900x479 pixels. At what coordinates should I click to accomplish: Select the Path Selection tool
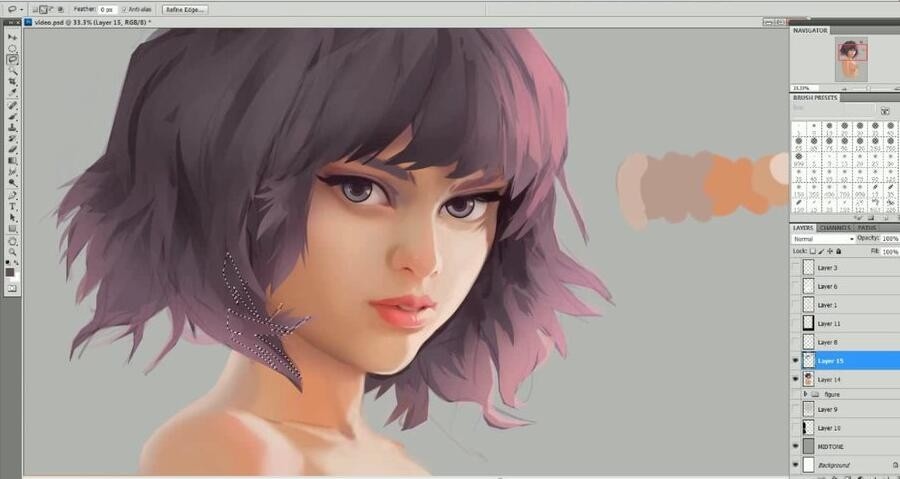point(13,218)
